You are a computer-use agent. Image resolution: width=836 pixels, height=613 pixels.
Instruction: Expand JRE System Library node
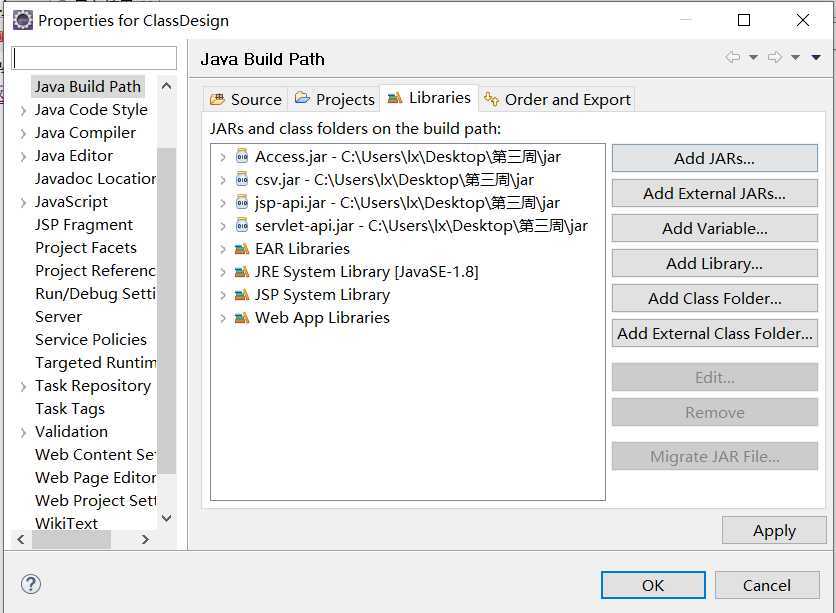(x=223, y=272)
